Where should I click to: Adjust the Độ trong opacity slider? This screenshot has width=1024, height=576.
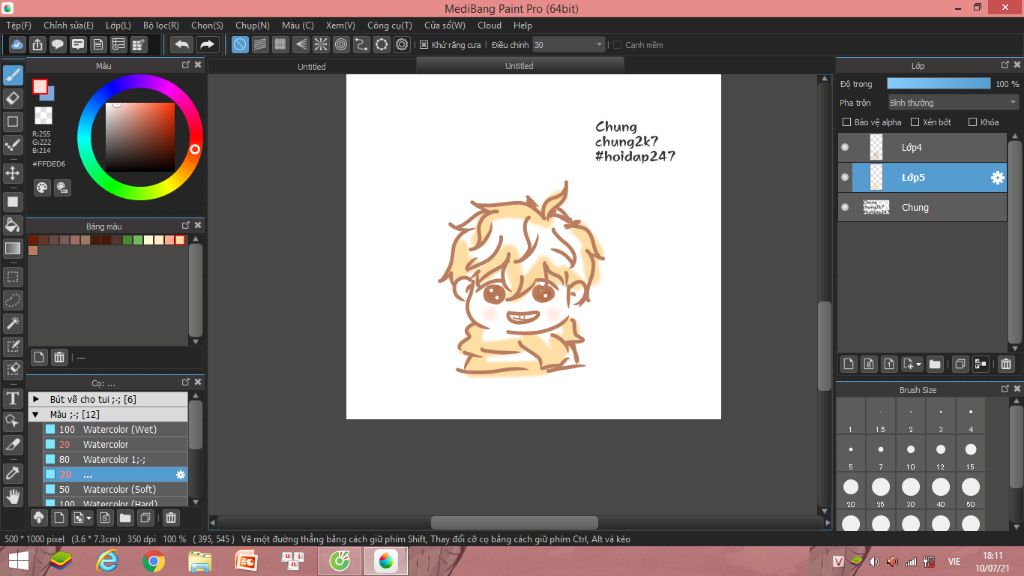938,84
